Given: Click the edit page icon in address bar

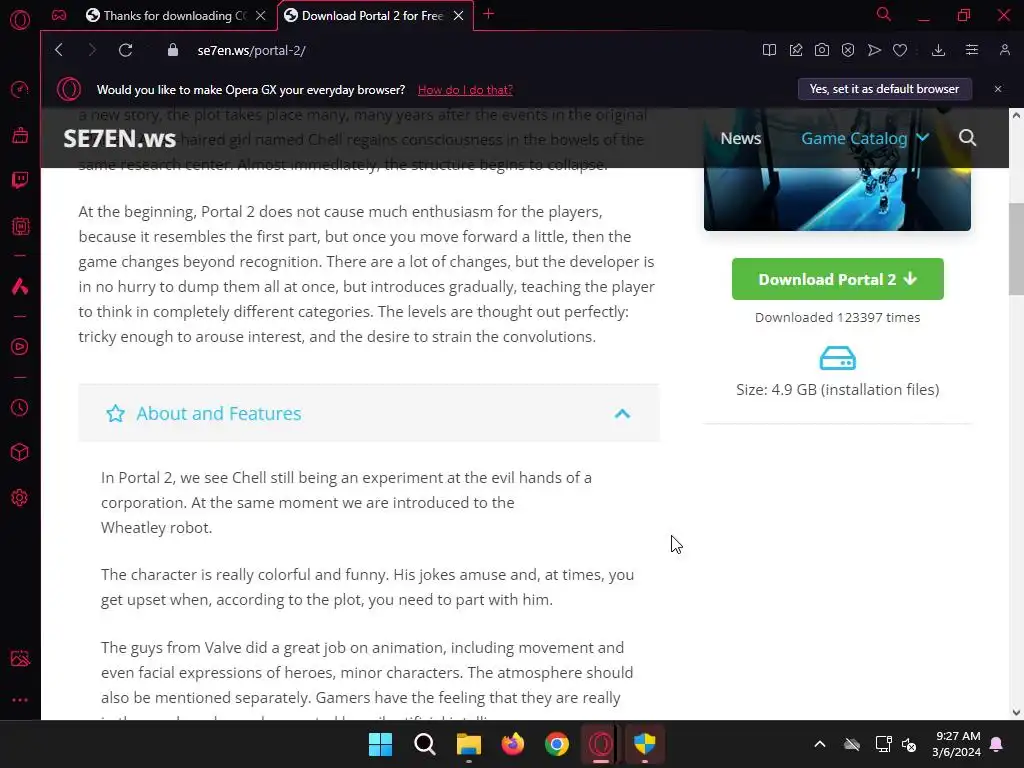Looking at the screenshot, I should point(795,50).
